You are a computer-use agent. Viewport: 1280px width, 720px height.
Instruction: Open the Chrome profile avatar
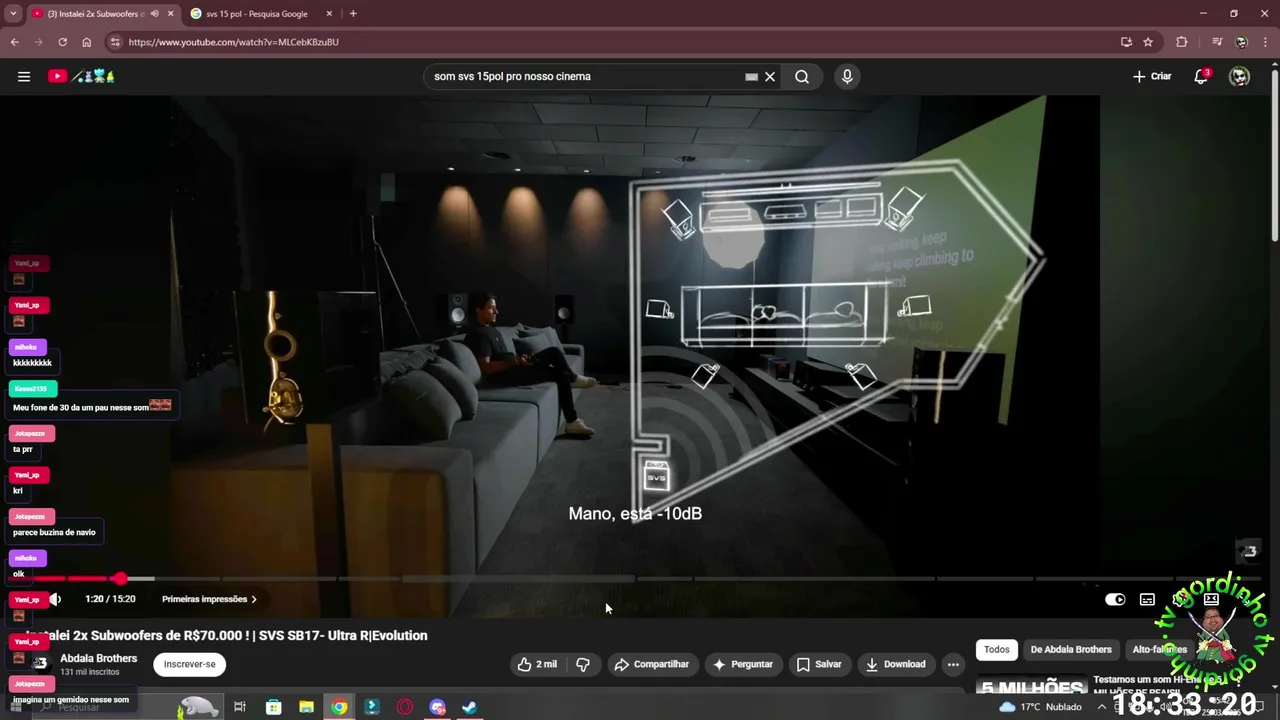pyautogui.click(x=1241, y=42)
